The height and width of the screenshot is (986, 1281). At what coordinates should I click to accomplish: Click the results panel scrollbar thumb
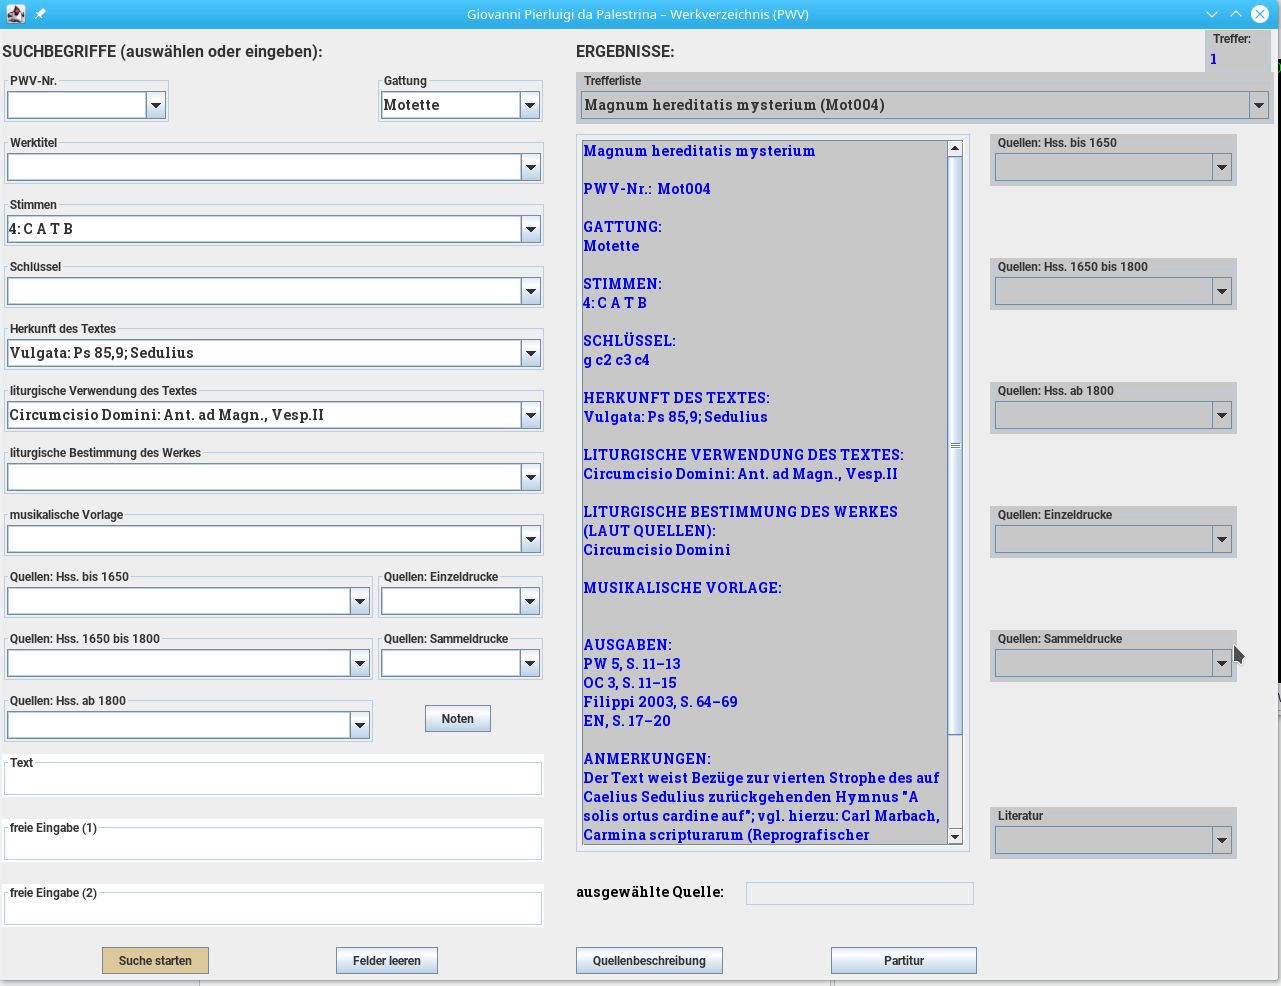tap(955, 445)
